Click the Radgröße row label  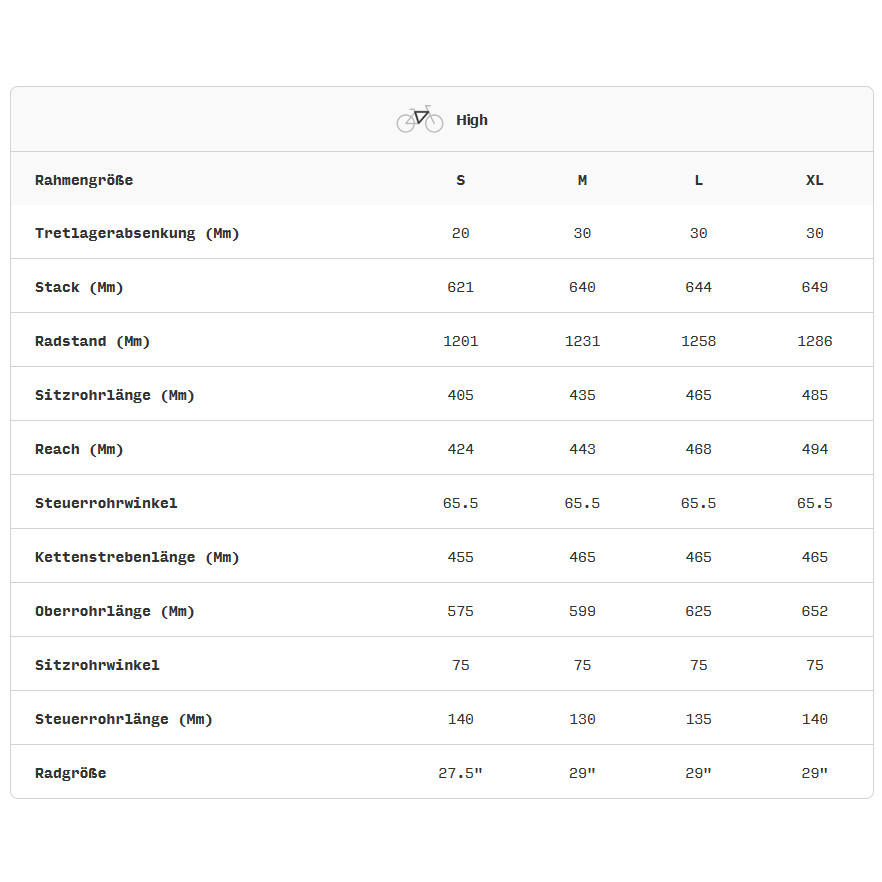(70, 773)
